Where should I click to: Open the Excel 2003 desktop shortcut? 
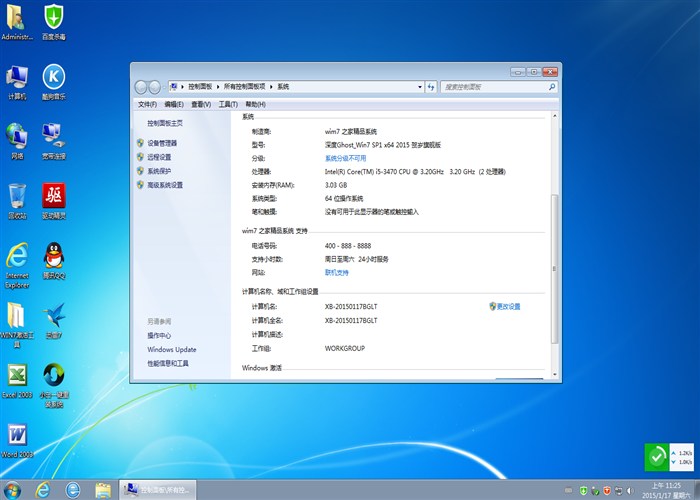(x=17, y=378)
